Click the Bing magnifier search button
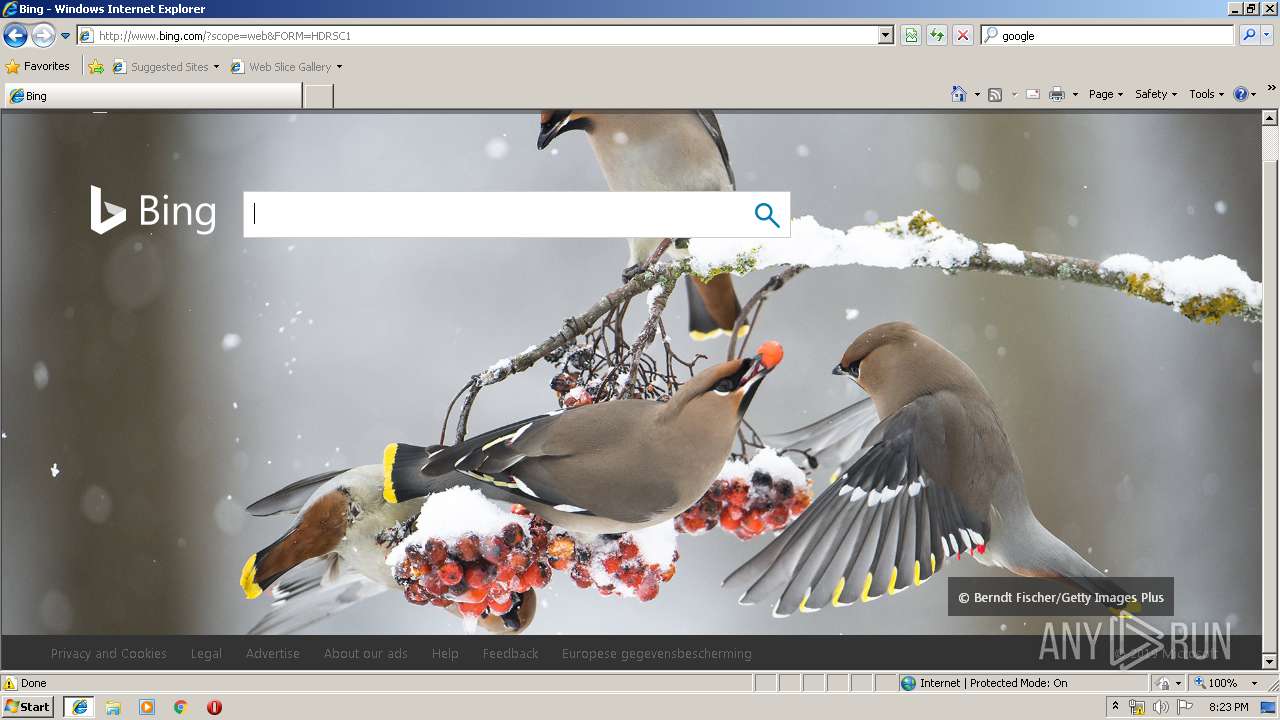 767,214
